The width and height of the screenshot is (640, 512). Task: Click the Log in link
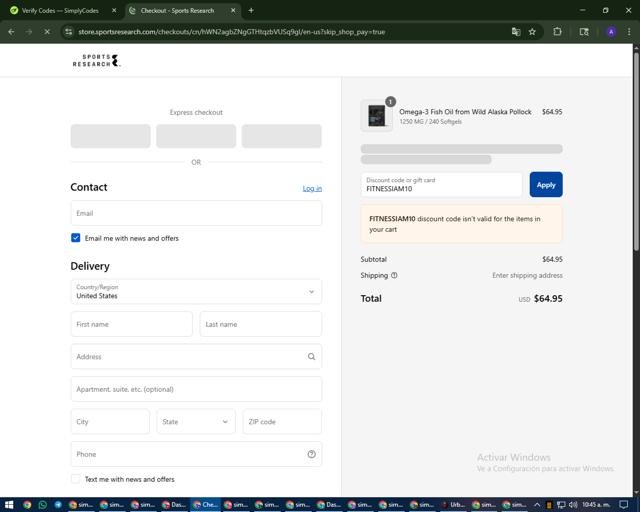tap(312, 188)
